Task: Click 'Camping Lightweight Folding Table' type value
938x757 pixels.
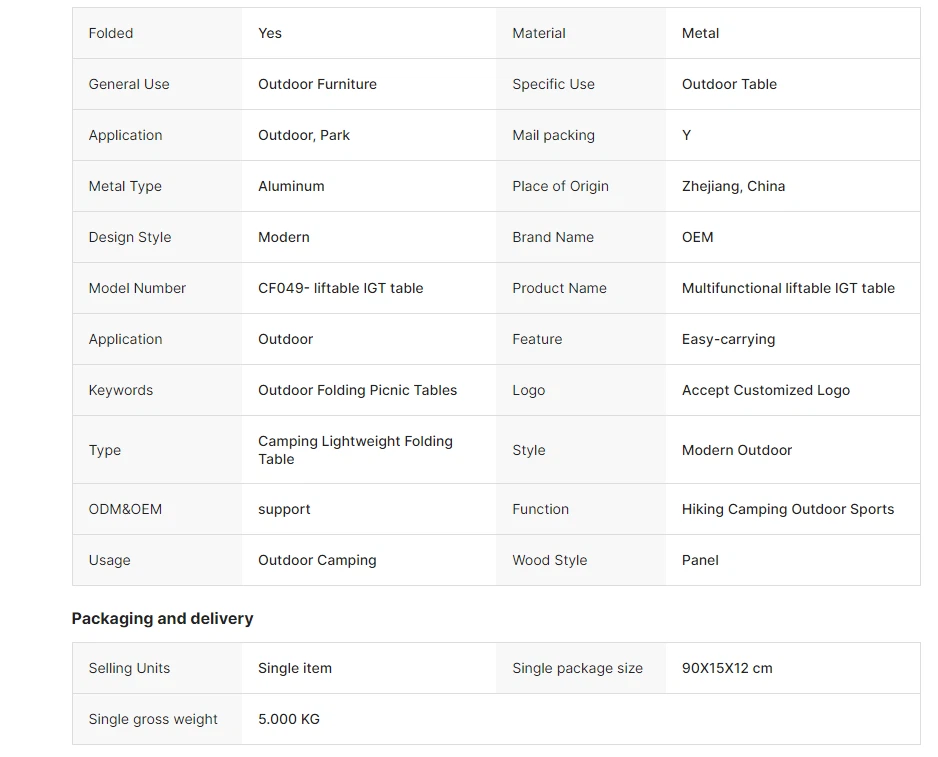Action: [355, 450]
